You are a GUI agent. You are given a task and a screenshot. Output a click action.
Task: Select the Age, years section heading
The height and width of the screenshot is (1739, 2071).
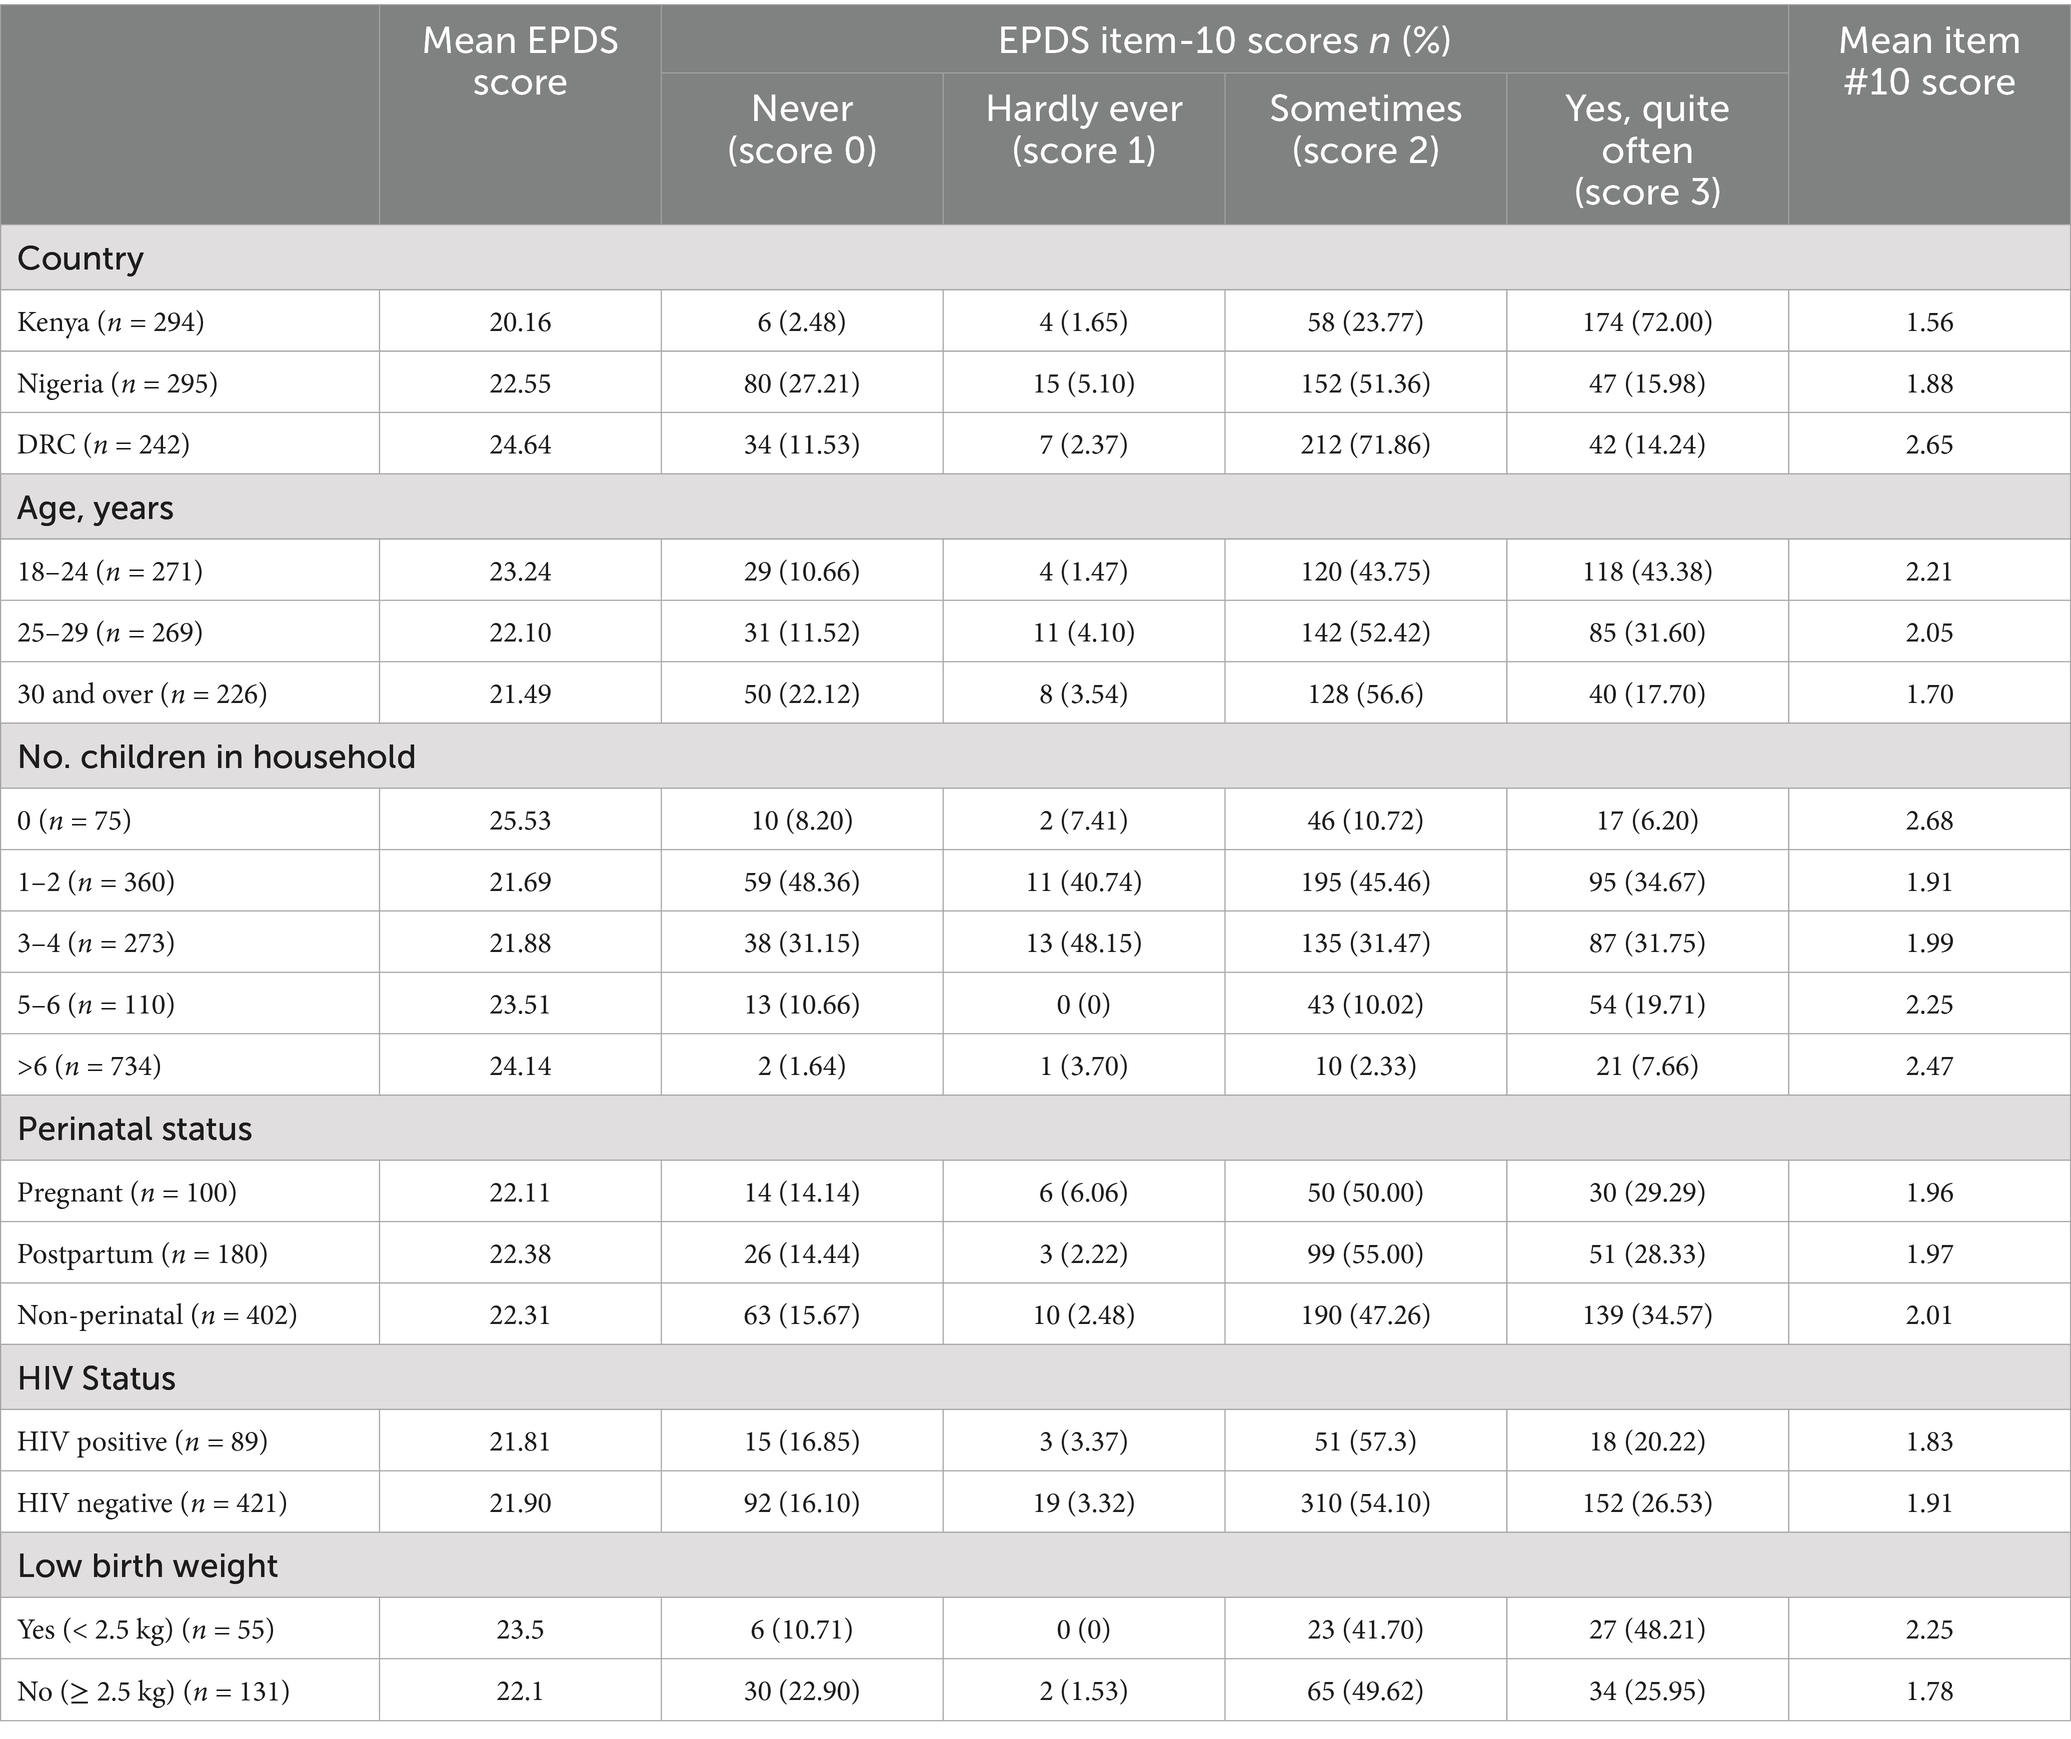click(x=96, y=508)
